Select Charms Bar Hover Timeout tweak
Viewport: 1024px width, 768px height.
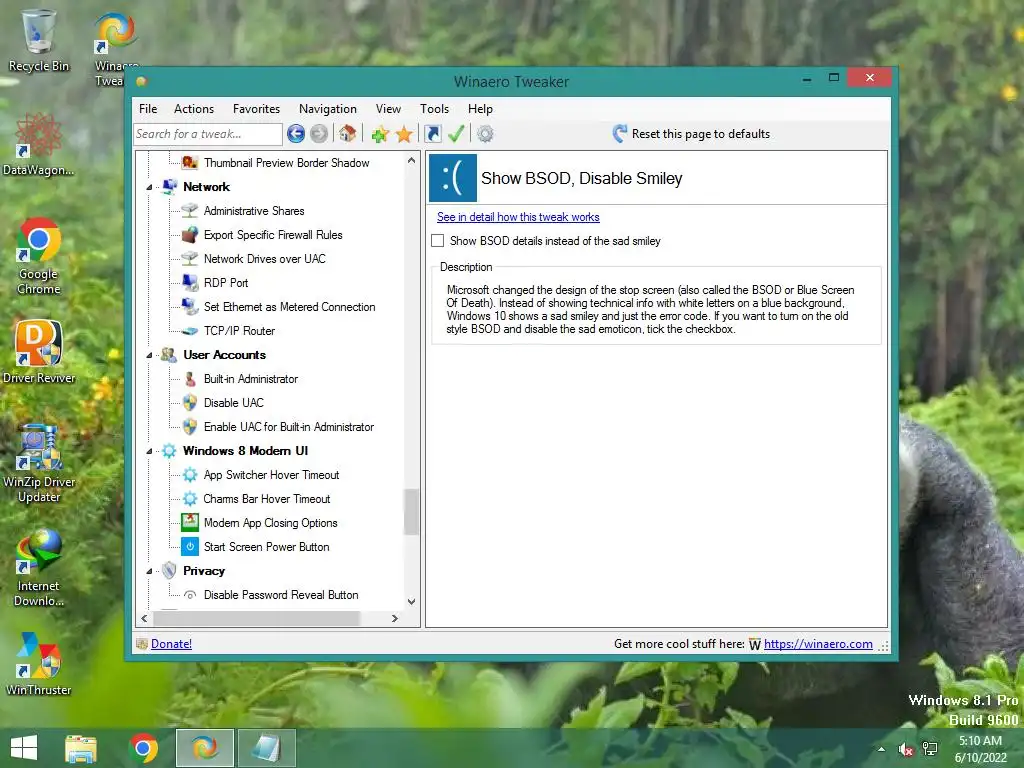(267, 499)
